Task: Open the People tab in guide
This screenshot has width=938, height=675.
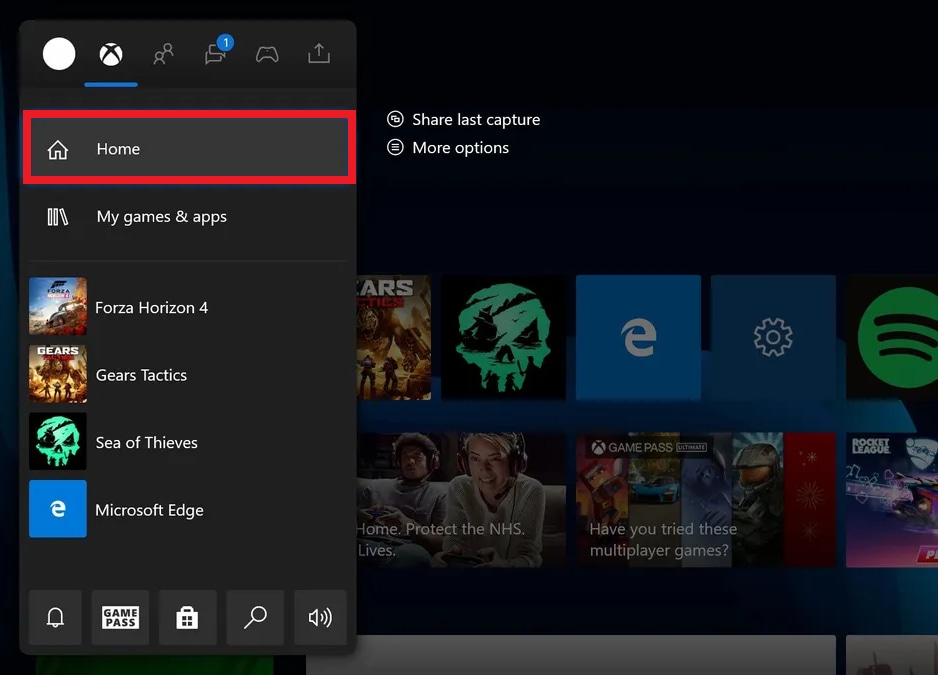Action: tap(163, 54)
